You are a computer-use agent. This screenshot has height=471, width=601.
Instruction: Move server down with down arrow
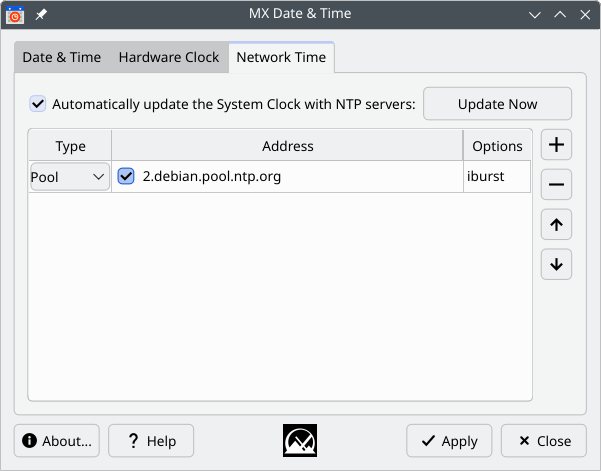click(556, 264)
